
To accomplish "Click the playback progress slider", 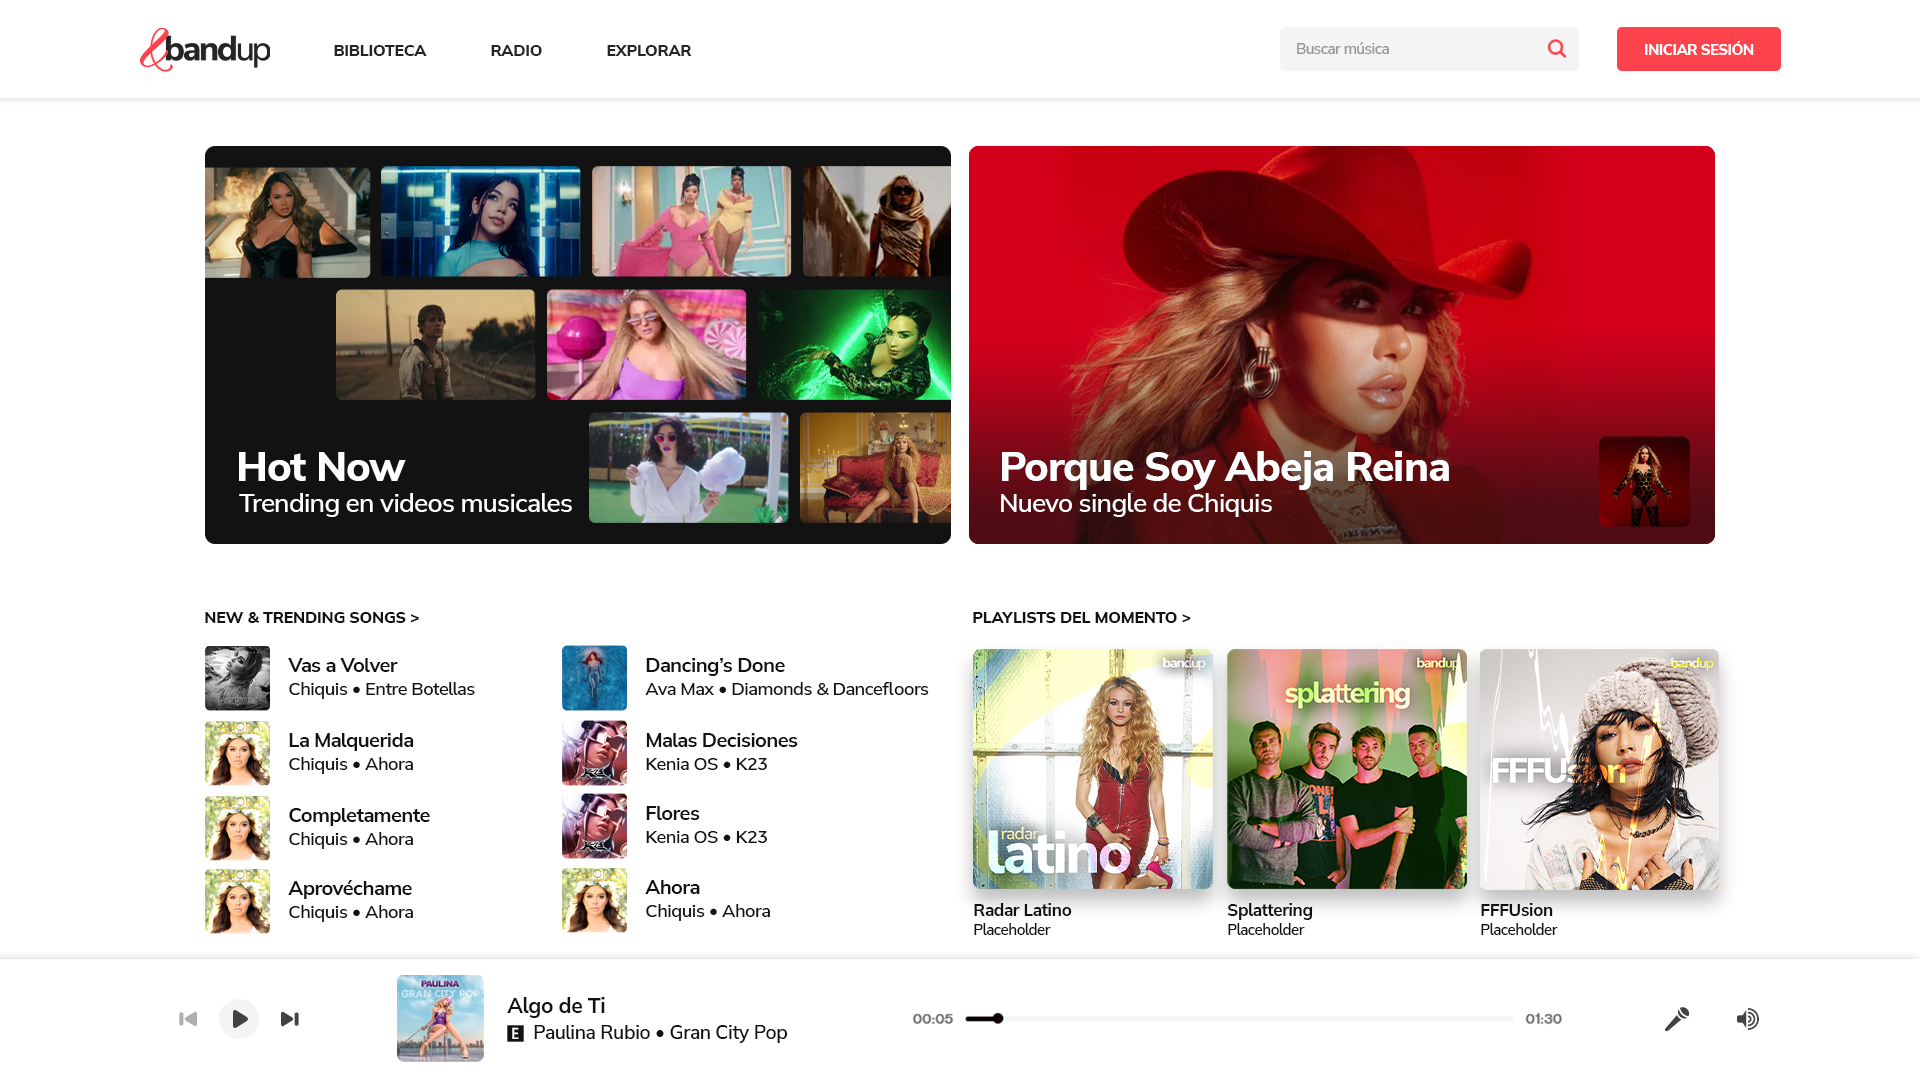I will click(1240, 1019).
